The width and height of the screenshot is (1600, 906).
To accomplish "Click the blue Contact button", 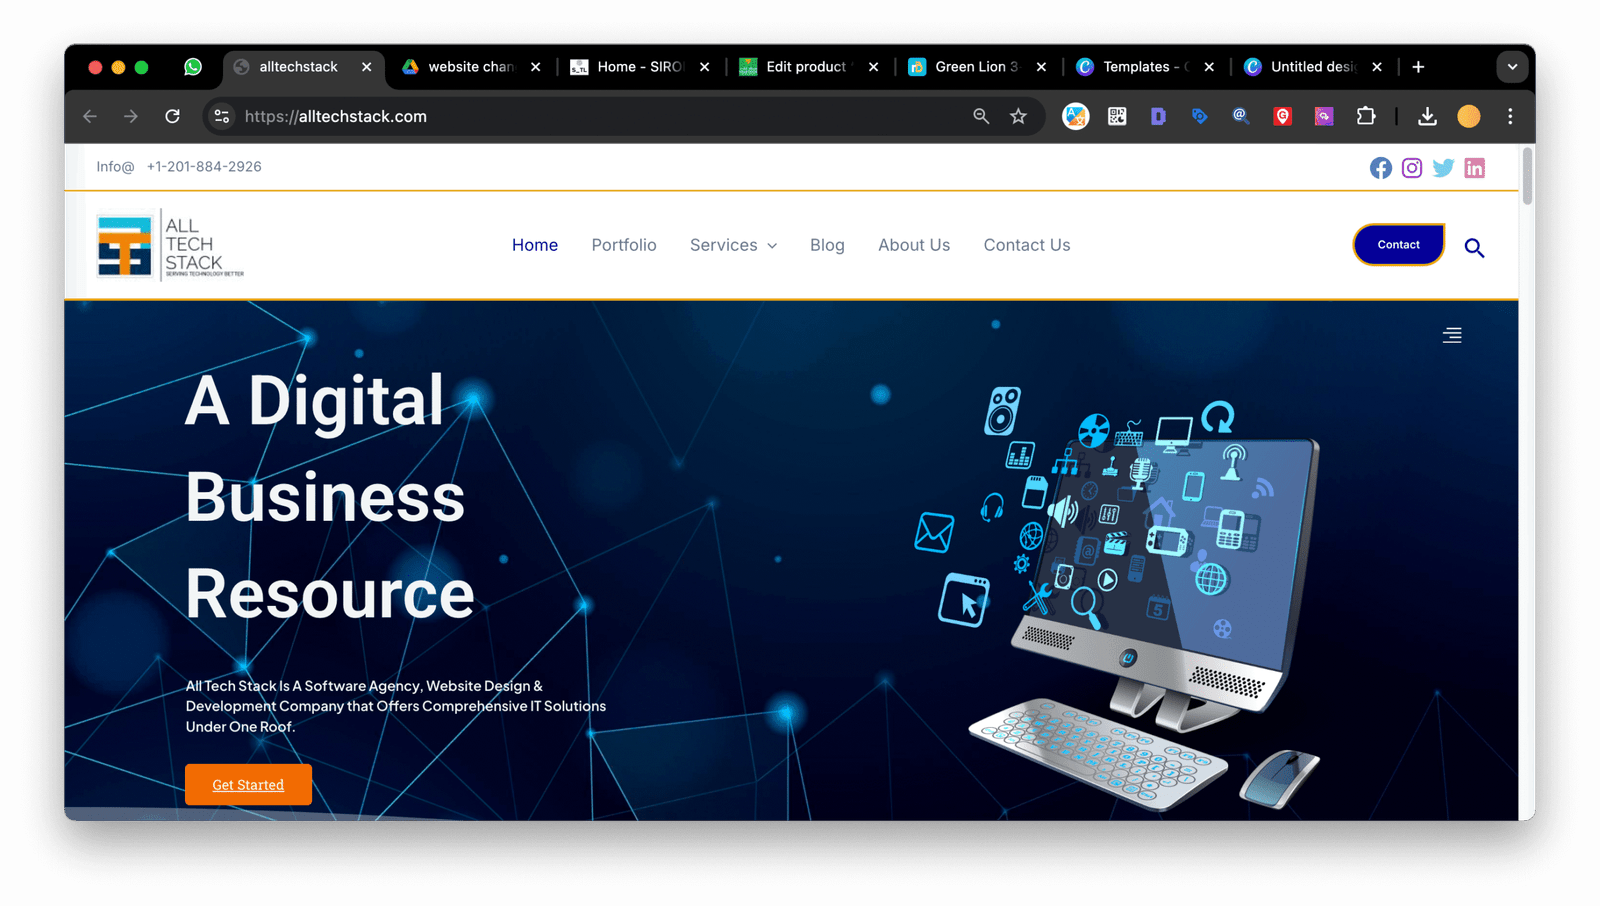I will (1398, 245).
